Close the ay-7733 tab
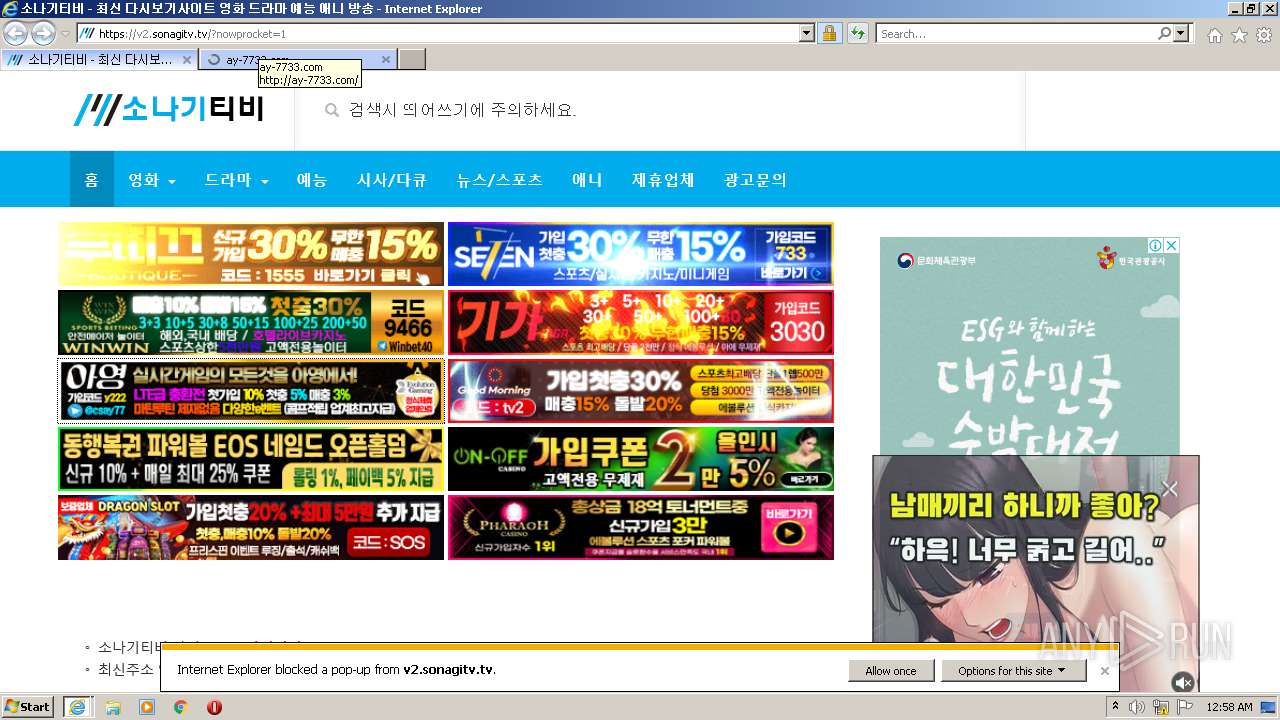The width and height of the screenshot is (1280, 720). point(385,60)
